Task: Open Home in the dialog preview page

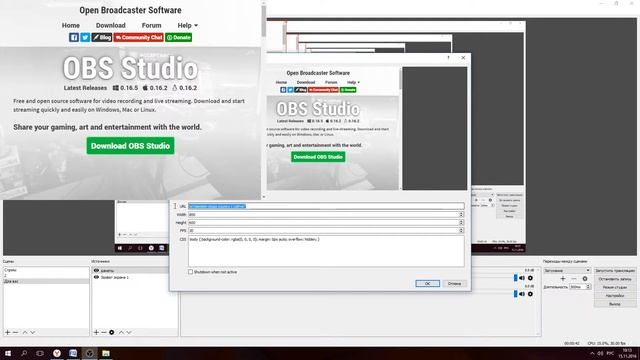Action: [x=281, y=82]
